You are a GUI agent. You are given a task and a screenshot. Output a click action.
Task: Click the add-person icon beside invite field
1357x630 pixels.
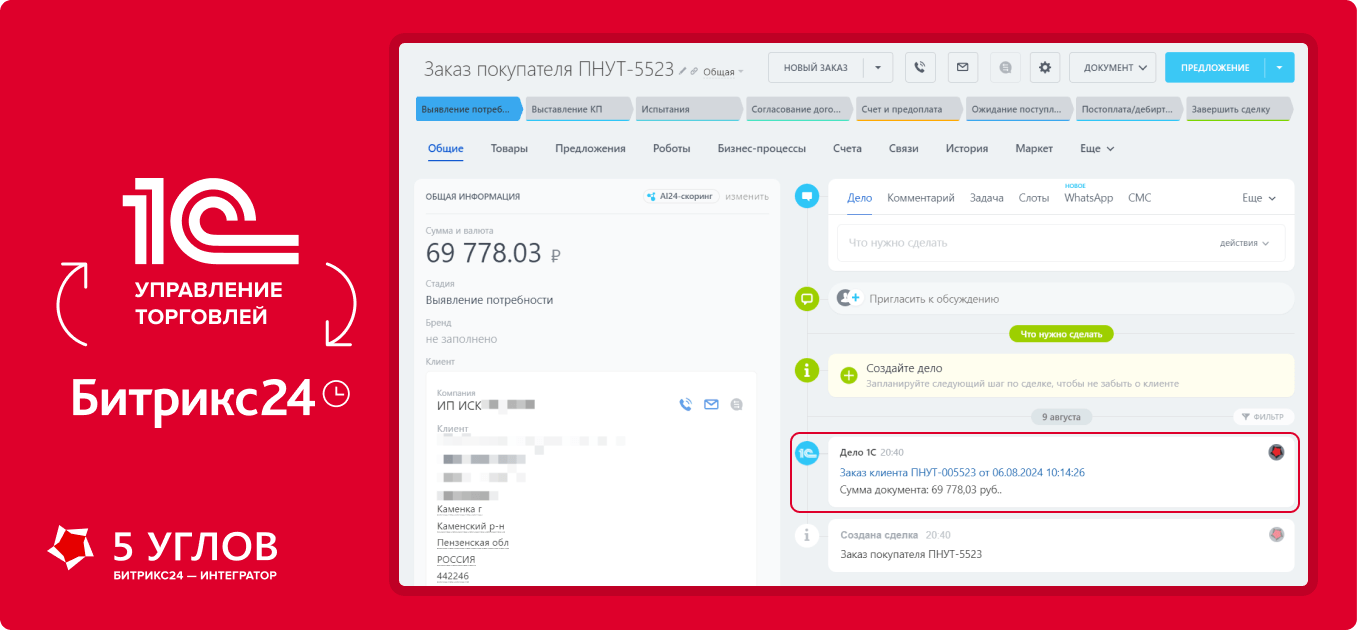click(849, 298)
